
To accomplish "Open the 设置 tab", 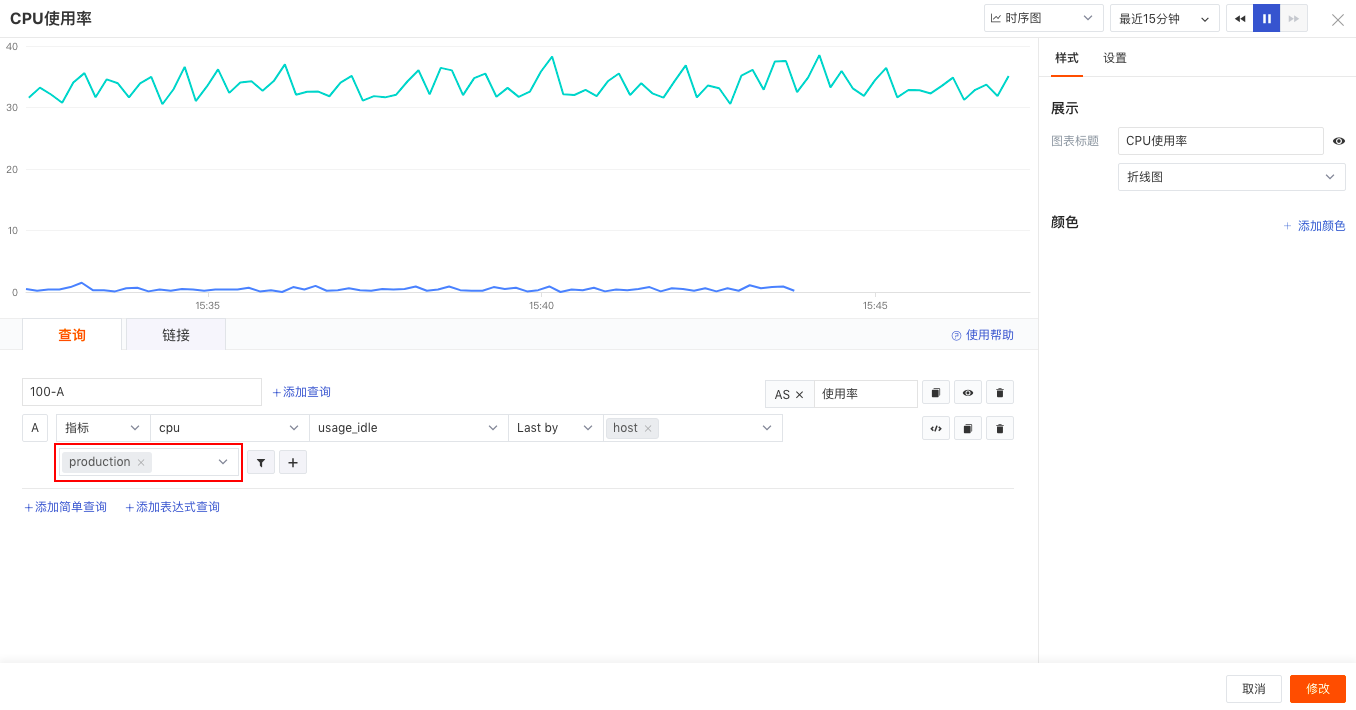I will [1115, 58].
